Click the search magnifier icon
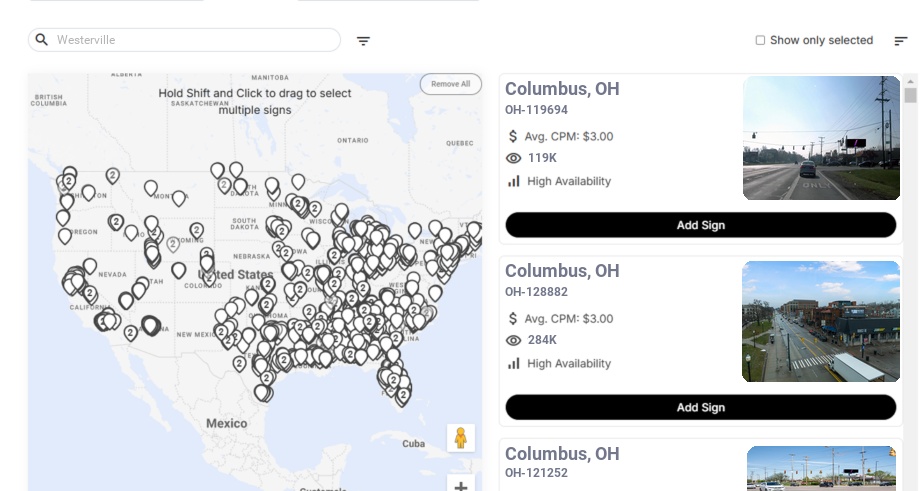The image size is (920, 491). [42, 40]
